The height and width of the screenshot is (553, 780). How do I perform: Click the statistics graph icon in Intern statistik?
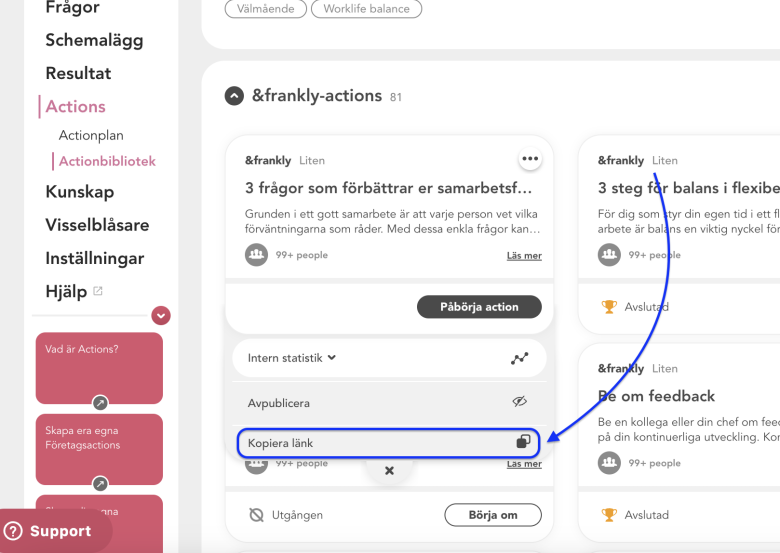click(x=520, y=358)
